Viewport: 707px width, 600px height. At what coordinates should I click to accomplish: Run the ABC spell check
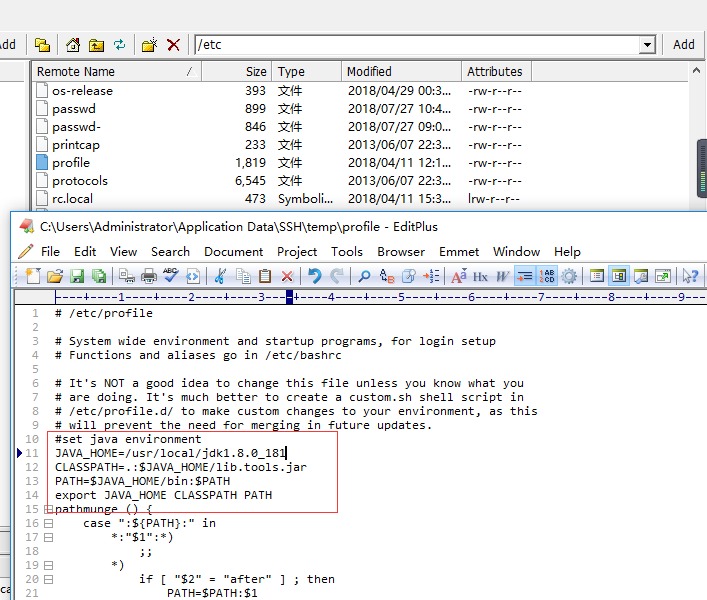(x=171, y=276)
